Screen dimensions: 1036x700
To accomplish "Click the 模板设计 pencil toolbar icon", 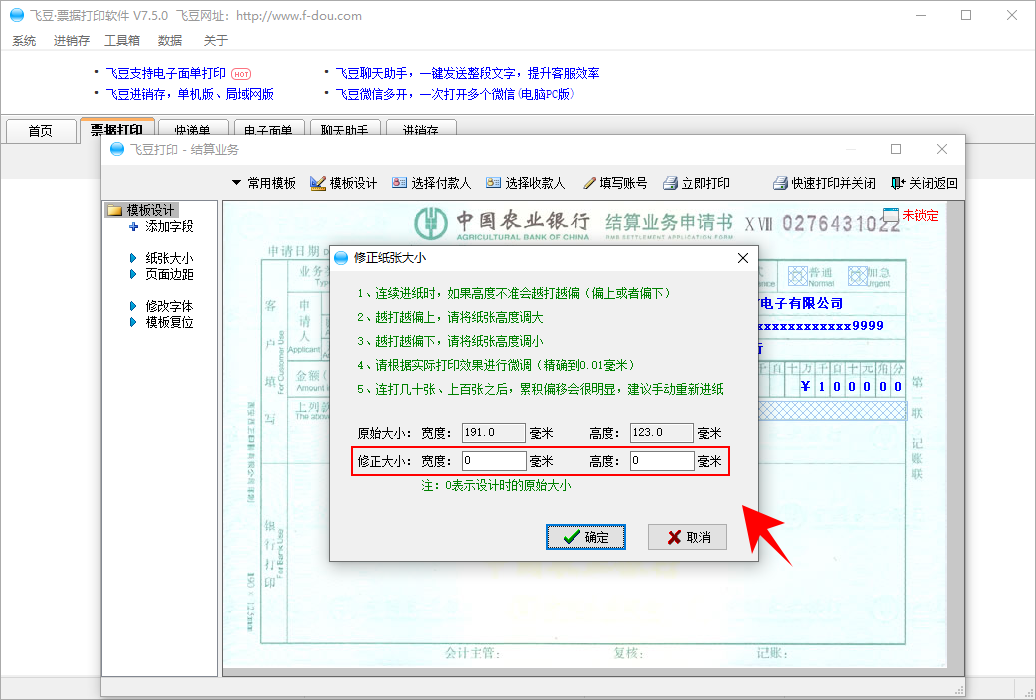I will [318, 183].
